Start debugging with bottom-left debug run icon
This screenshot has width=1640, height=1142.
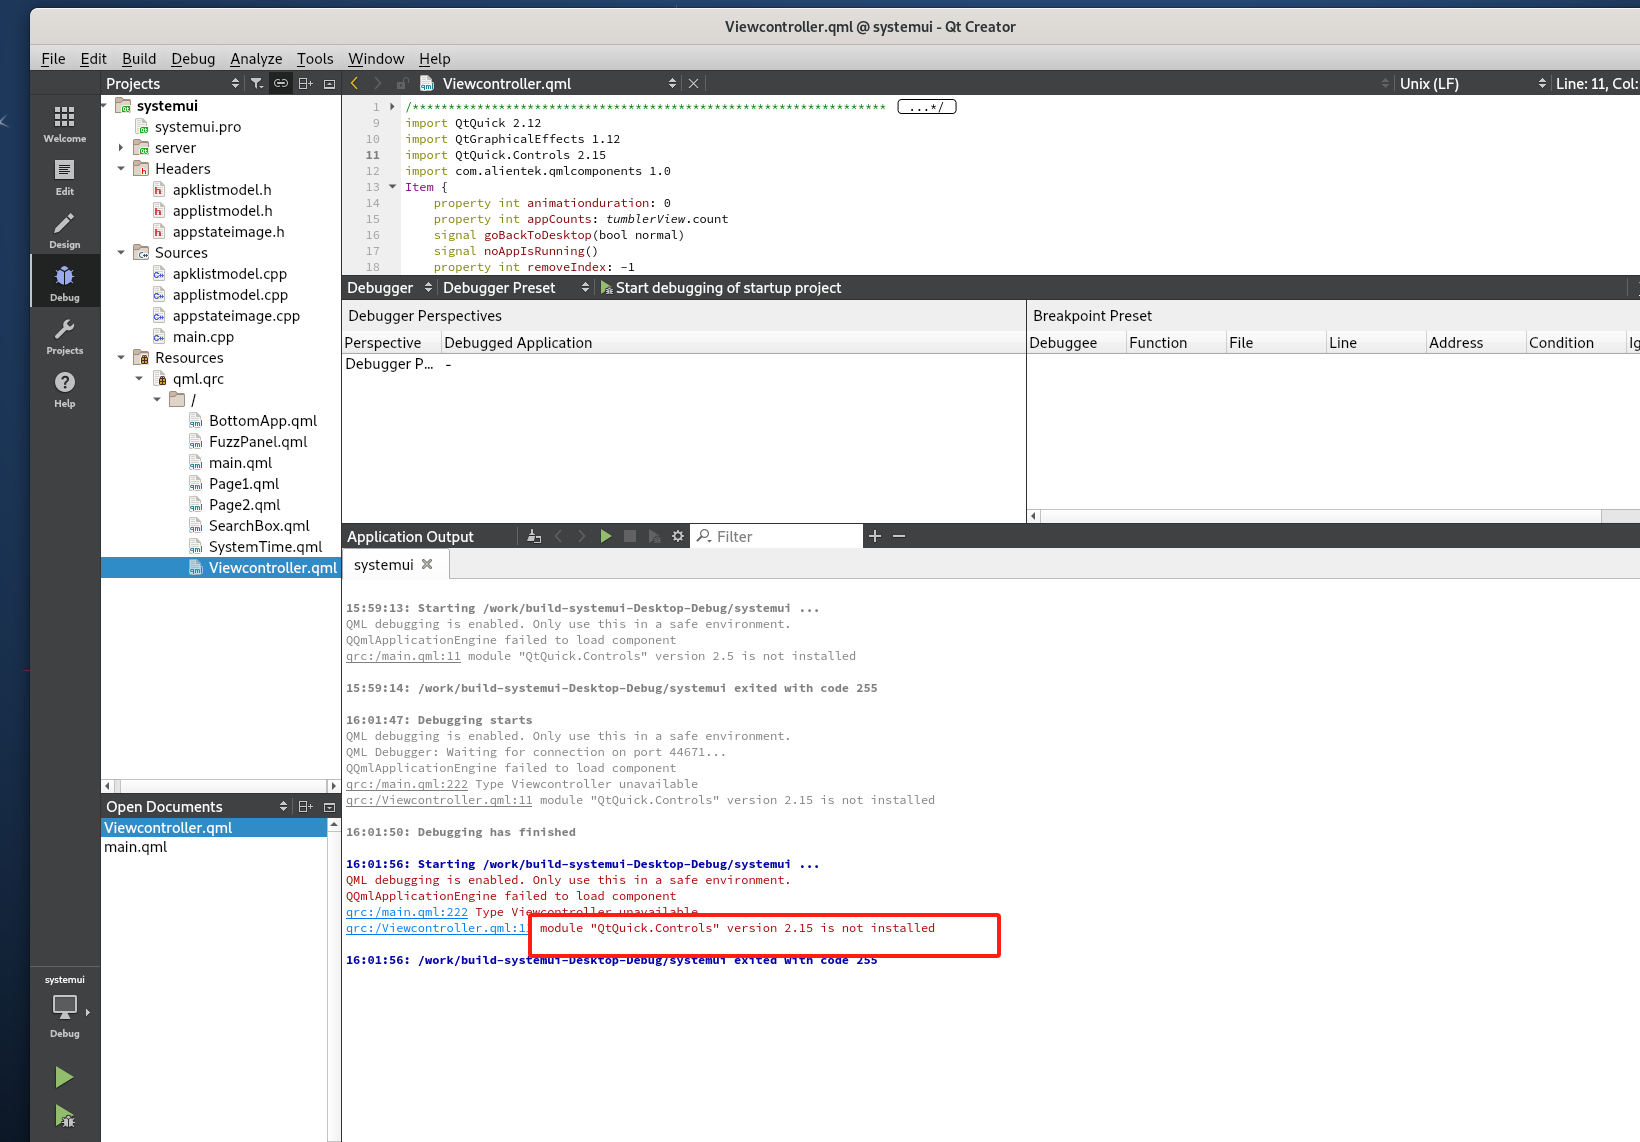[64, 1116]
